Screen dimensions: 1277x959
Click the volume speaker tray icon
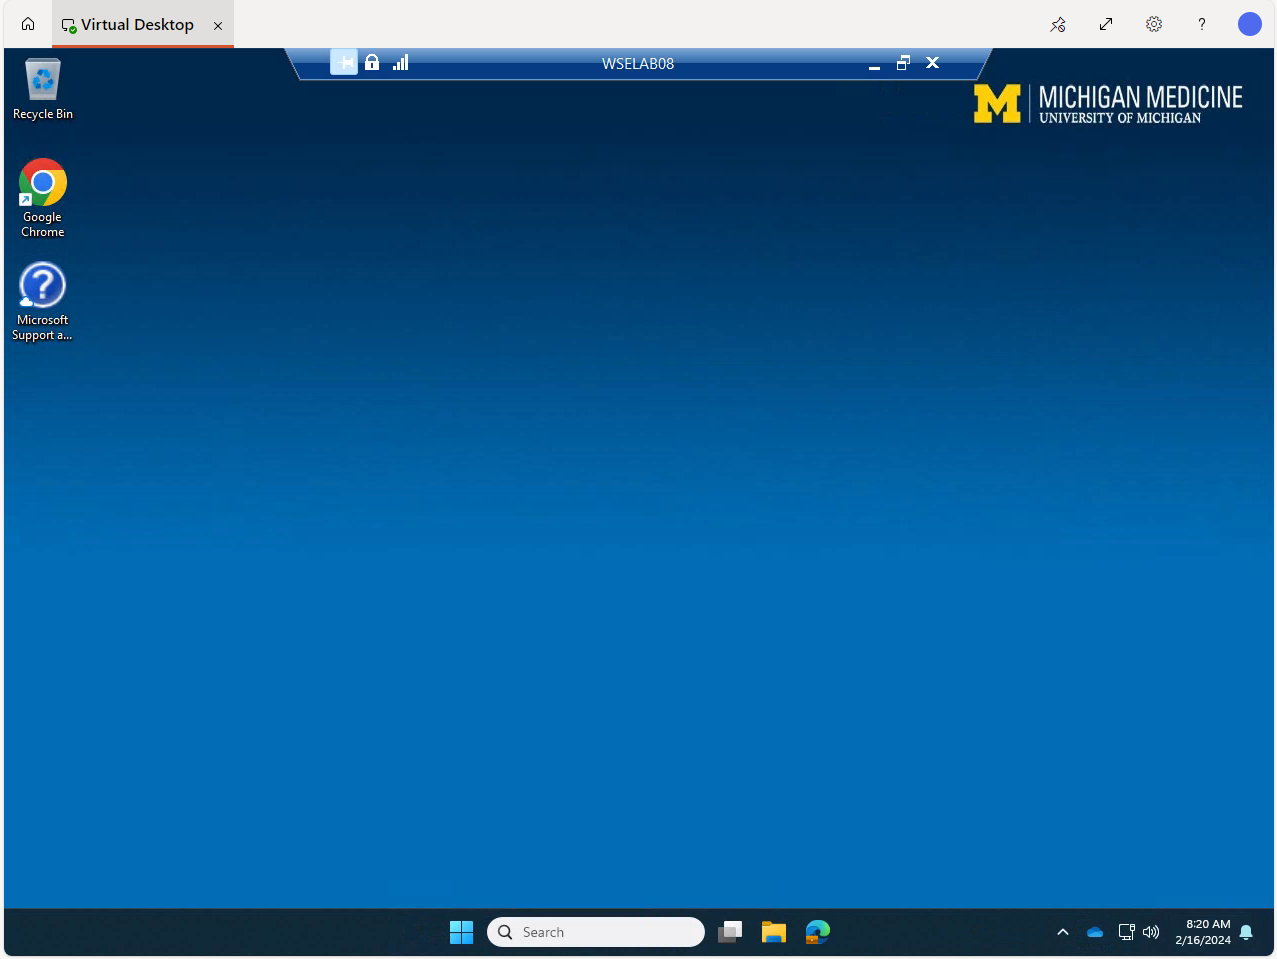[1151, 932]
